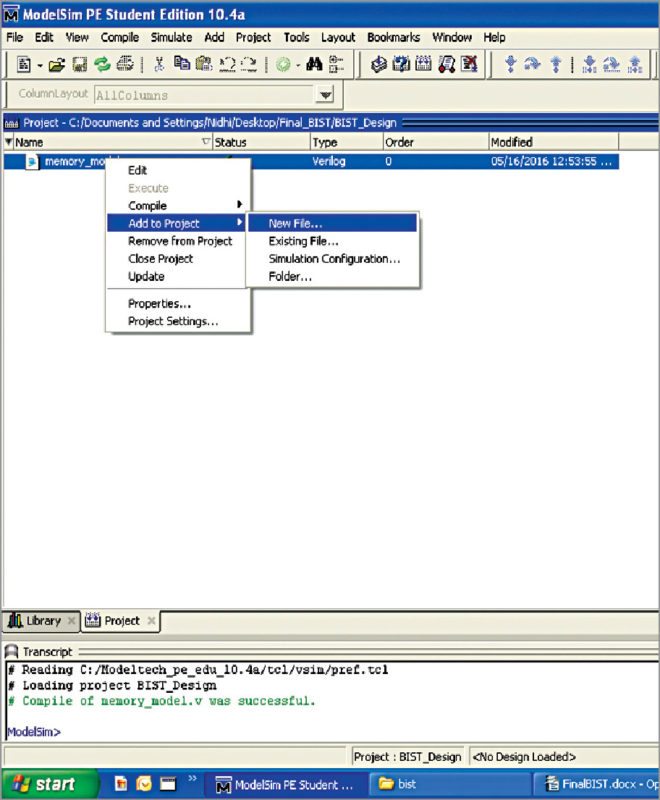The image size is (660, 800).
Task: Choose Existing File... in the submenu
Action: pyautogui.click(x=303, y=241)
